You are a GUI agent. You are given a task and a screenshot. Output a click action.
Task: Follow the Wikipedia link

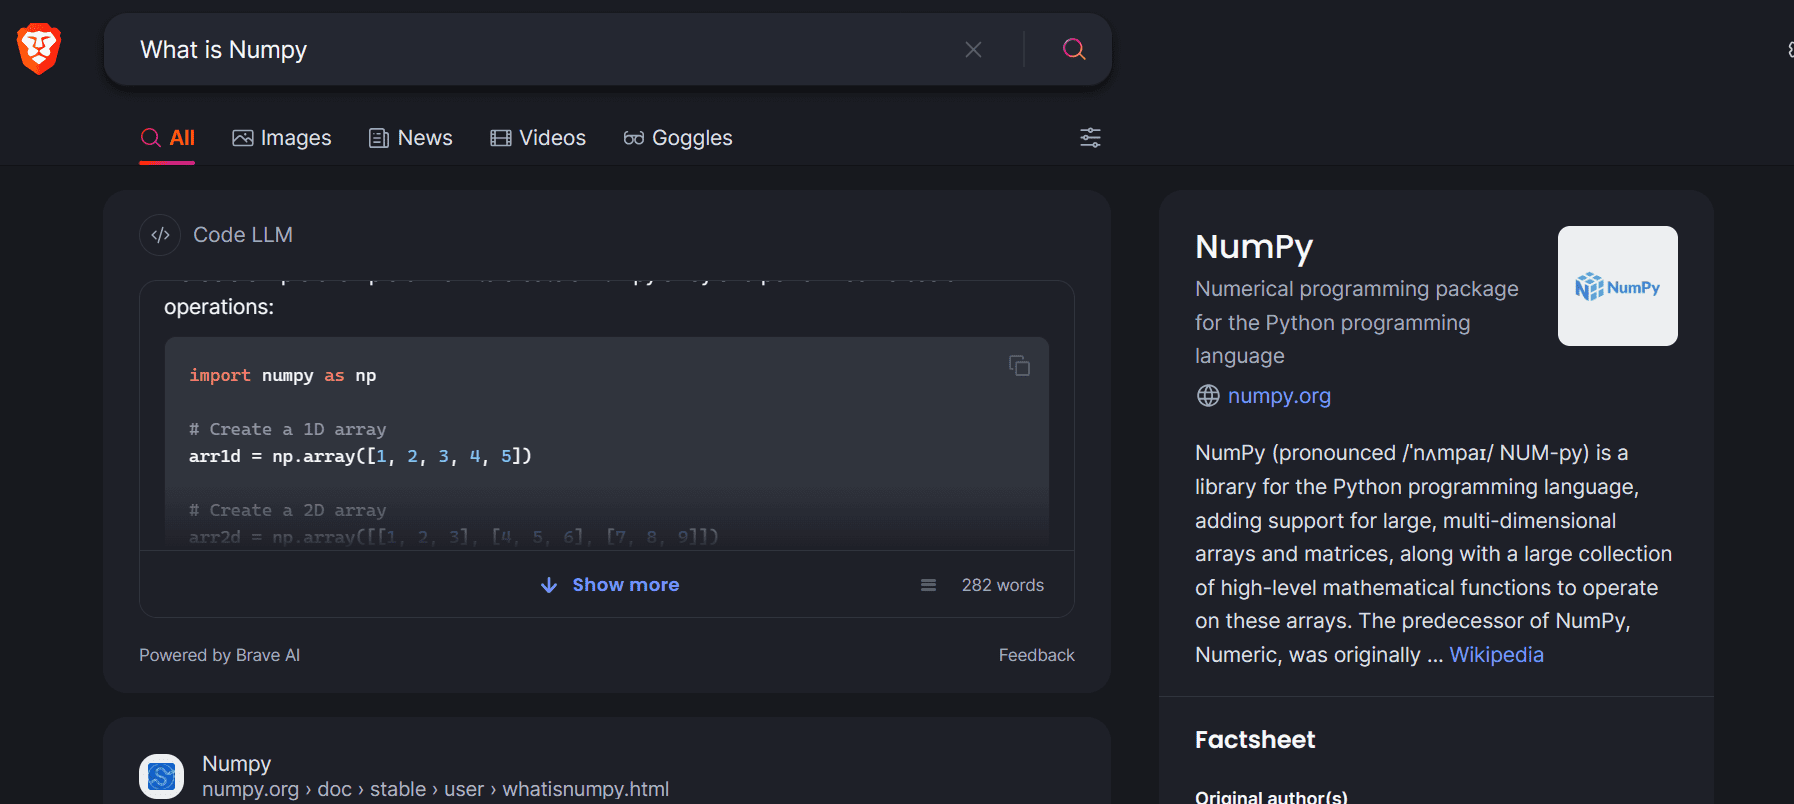pyautogui.click(x=1496, y=655)
